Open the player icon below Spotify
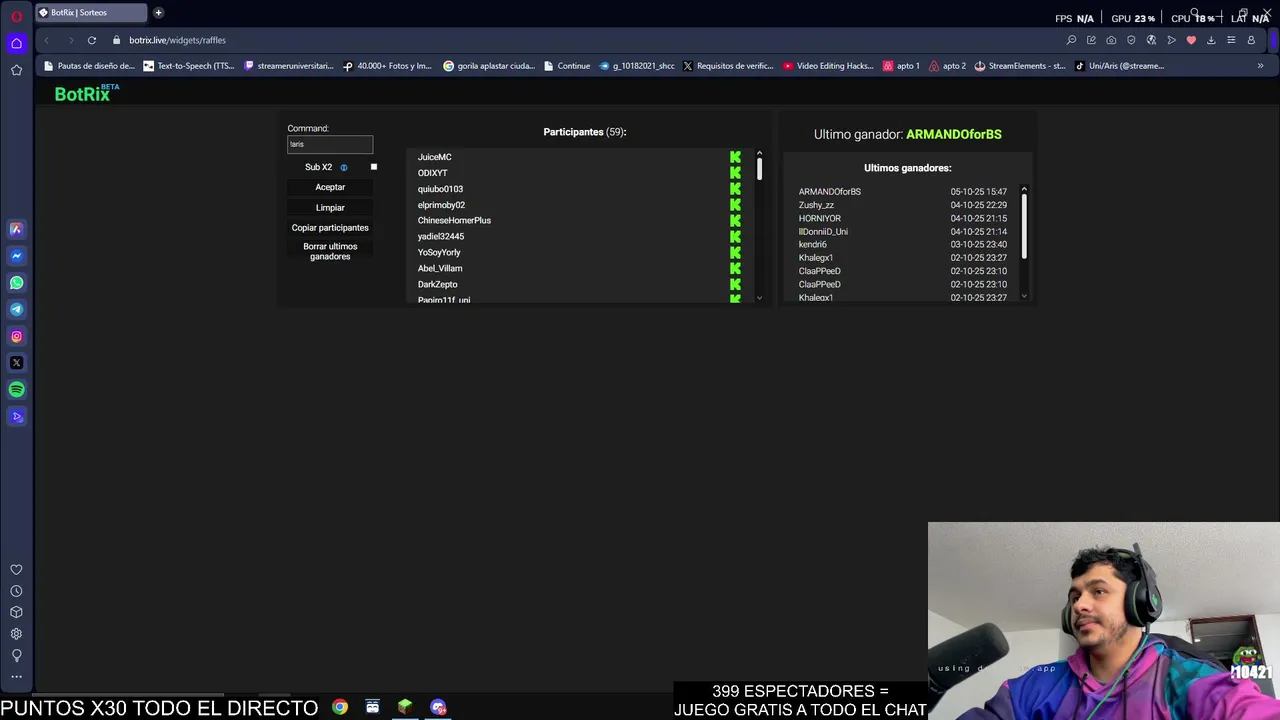Screen dimensions: 1280x720 (x=16, y=417)
